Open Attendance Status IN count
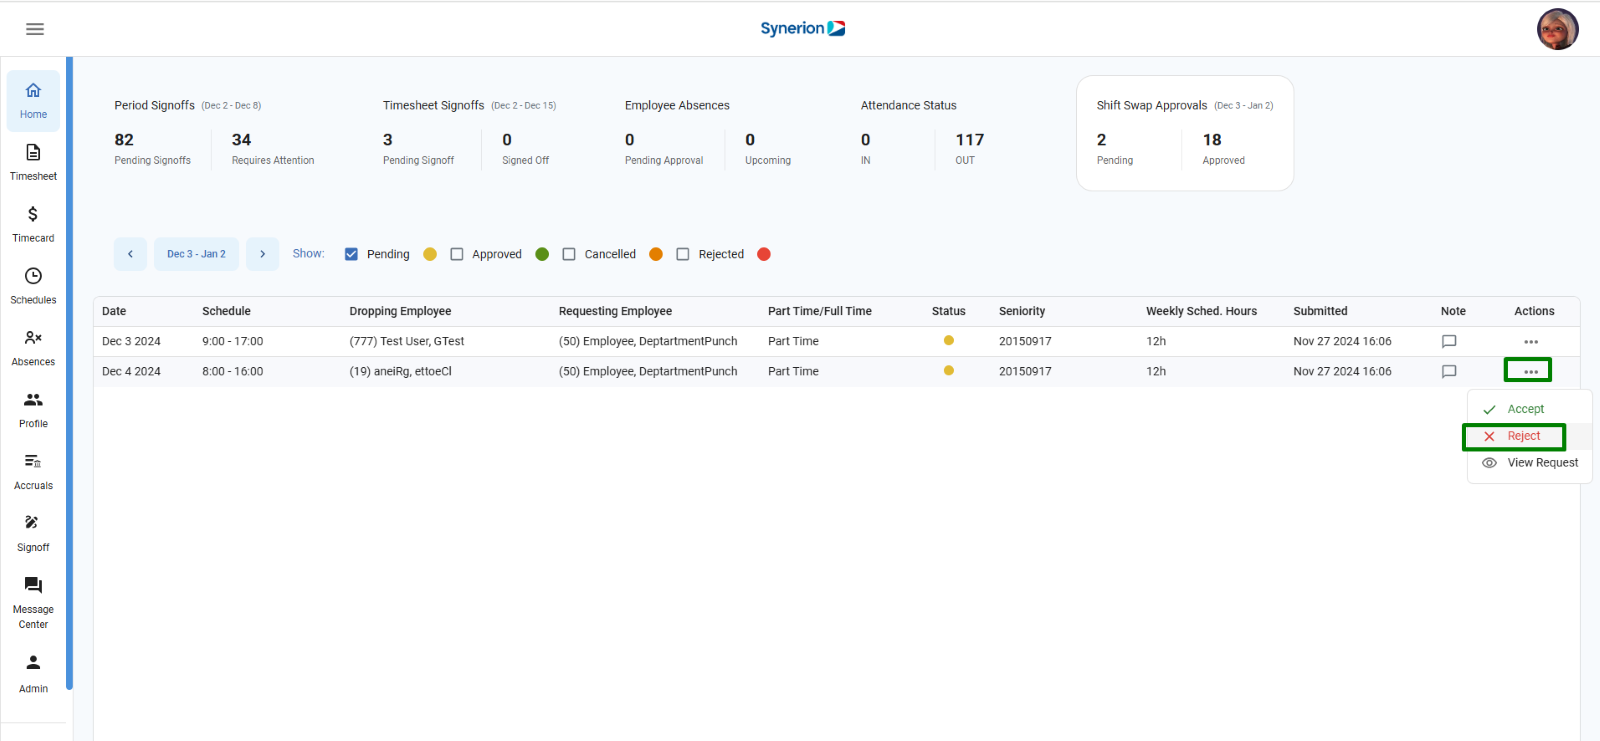Viewport: 1600px width, 741px height. point(866,148)
